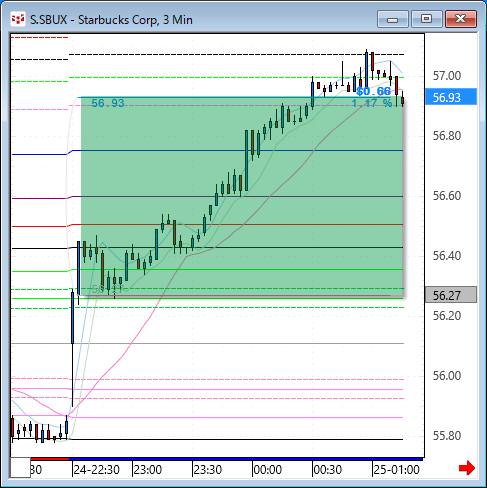The height and width of the screenshot is (488, 487).
Task: Click the 24-22:30 time axis label
Action: [x=97, y=470]
